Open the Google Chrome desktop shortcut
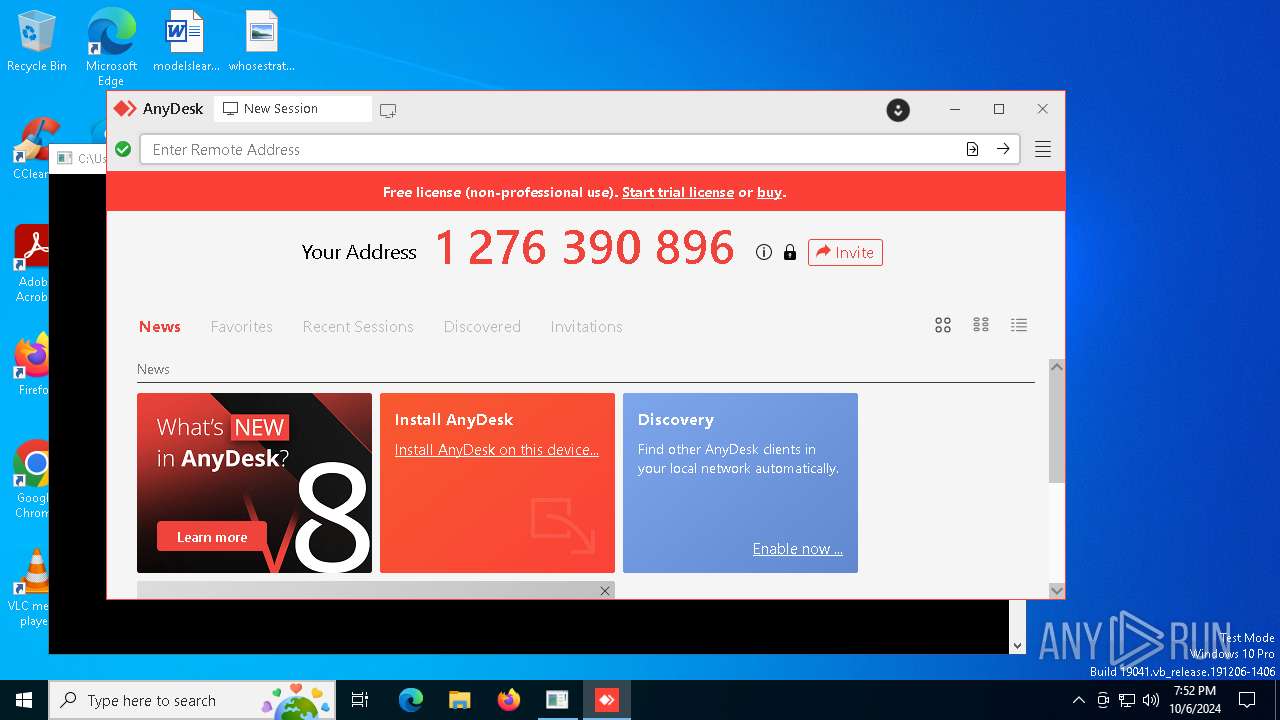Viewport: 1280px width, 720px height. pos(33,480)
